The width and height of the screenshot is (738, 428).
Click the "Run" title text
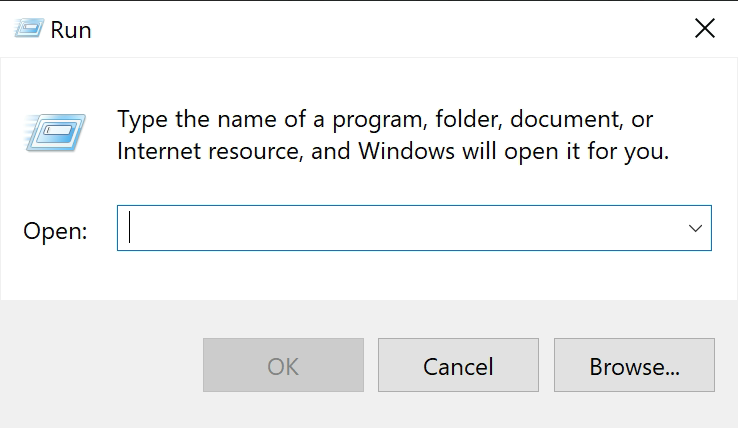[71, 30]
